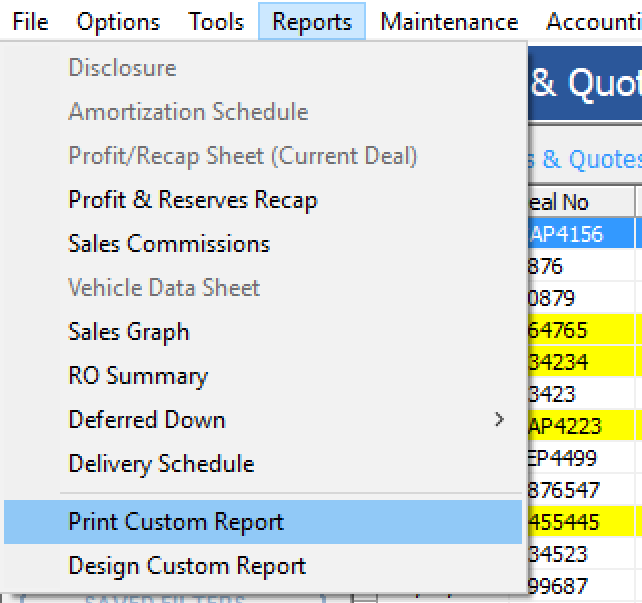The width and height of the screenshot is (642, 603).
Task: Open the Delivery Schedule report
Action: coord(263,463)
